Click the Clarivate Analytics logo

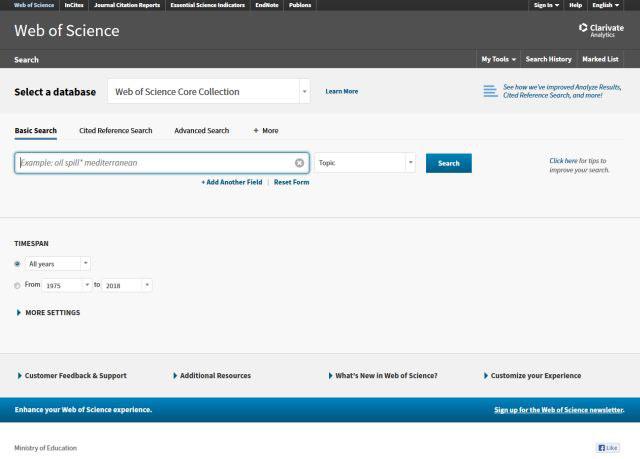tap(601, 30)
